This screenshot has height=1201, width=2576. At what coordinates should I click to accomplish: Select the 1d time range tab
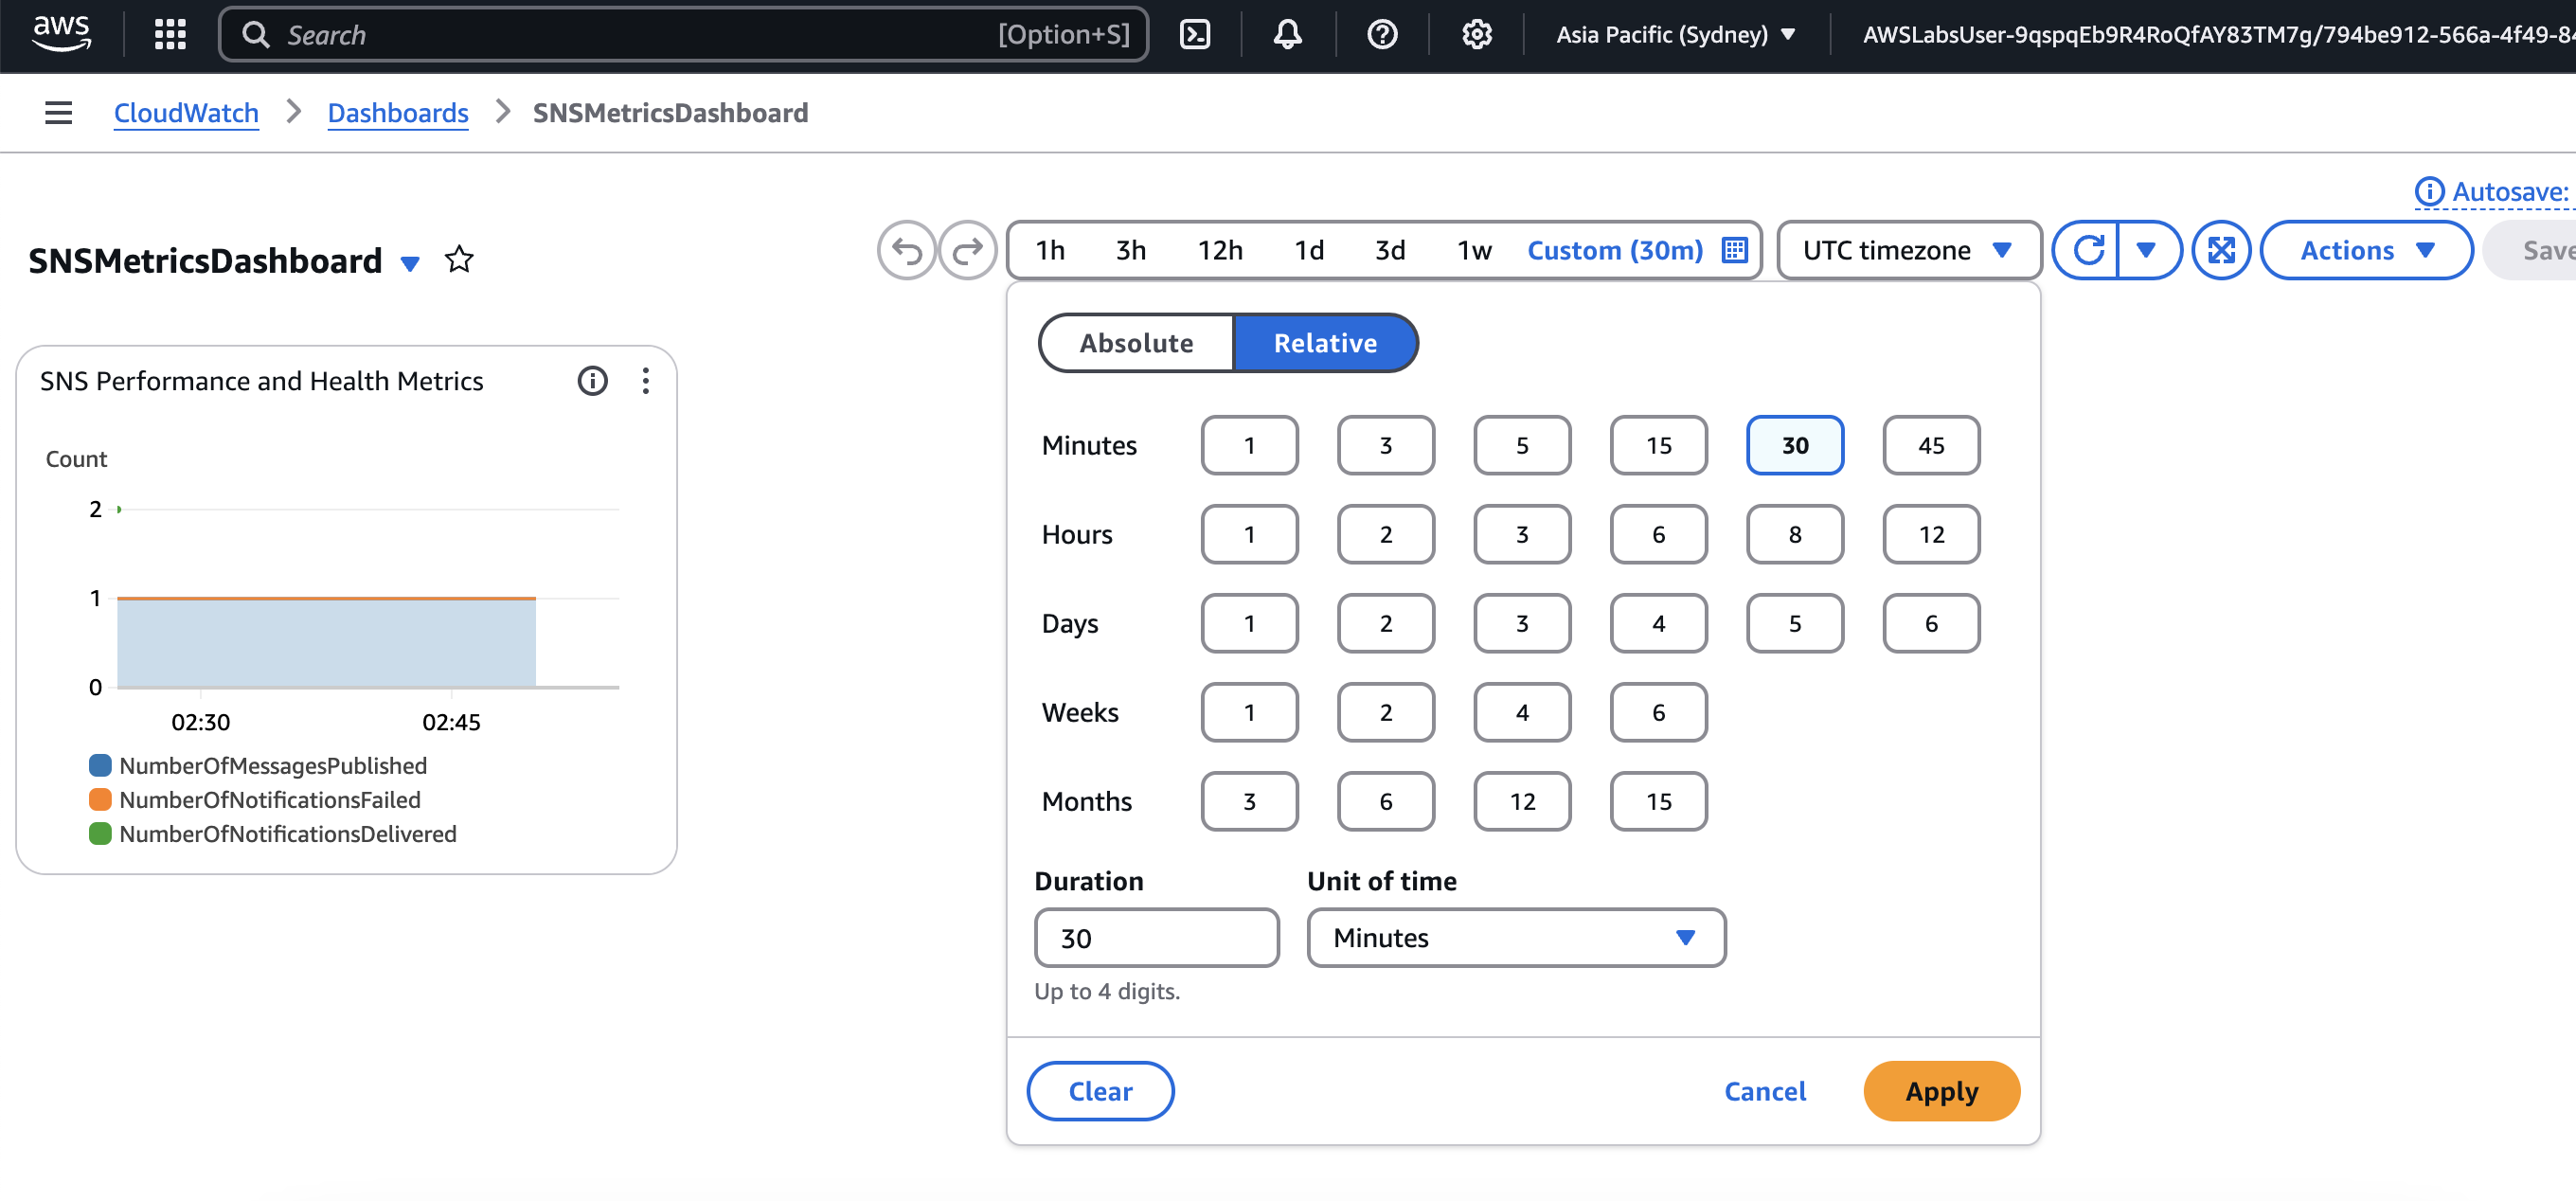point(1309,250)
